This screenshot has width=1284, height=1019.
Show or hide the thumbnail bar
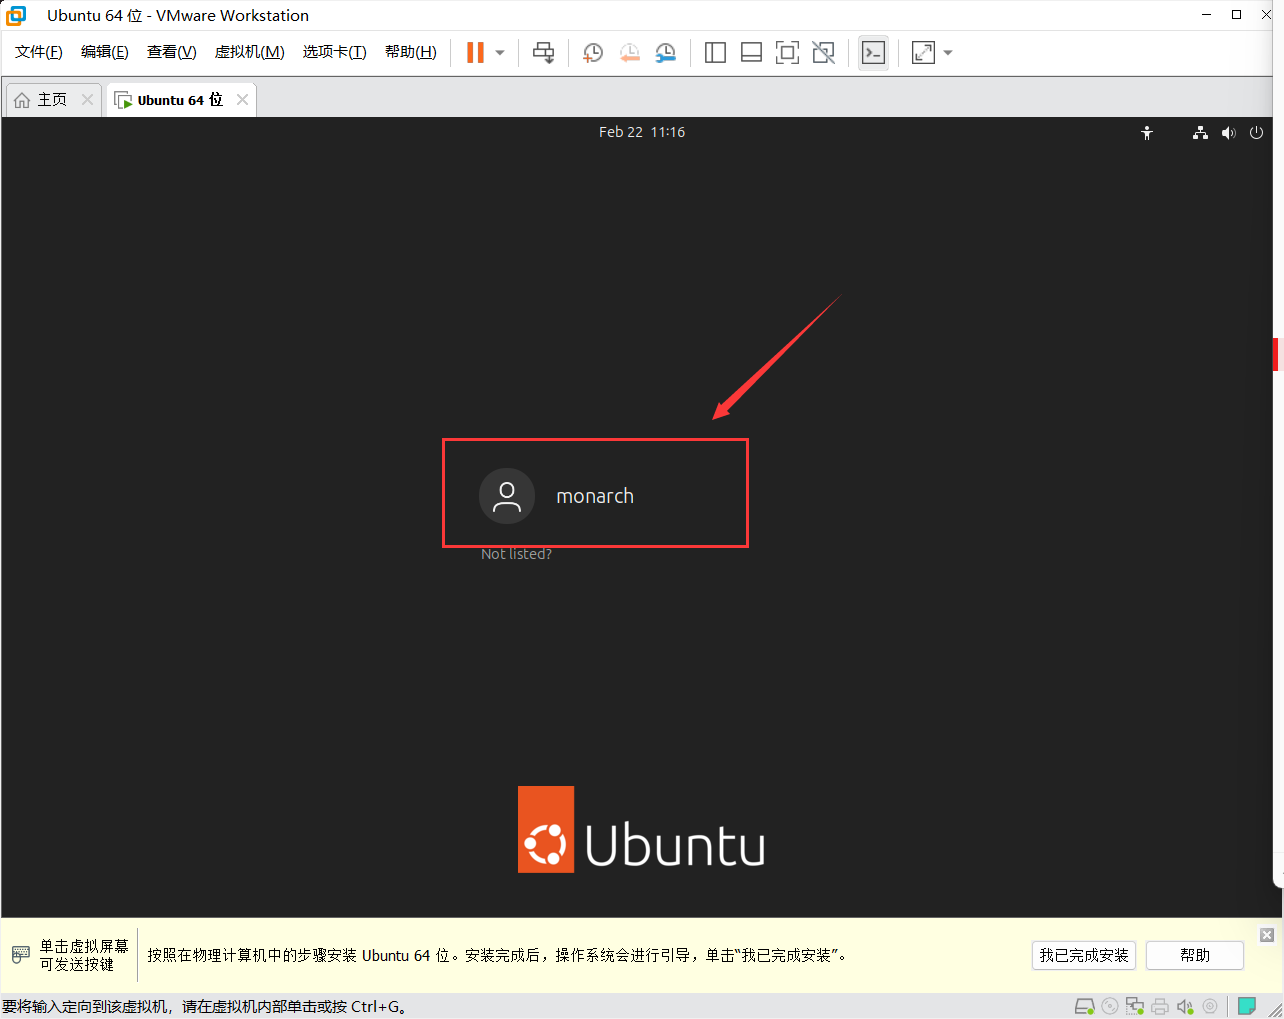751,52
